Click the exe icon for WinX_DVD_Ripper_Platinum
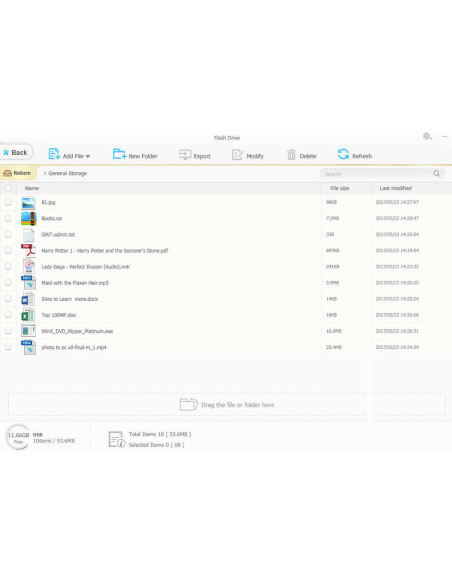This screenshot has height=584, width=452. [x=28, y=331]
